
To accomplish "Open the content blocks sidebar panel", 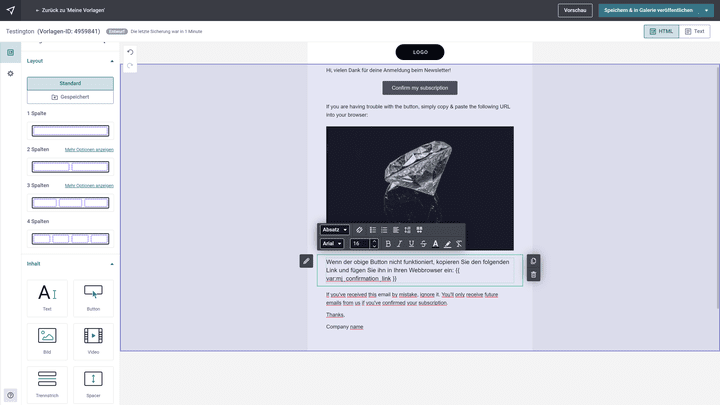I will (11, 52).
